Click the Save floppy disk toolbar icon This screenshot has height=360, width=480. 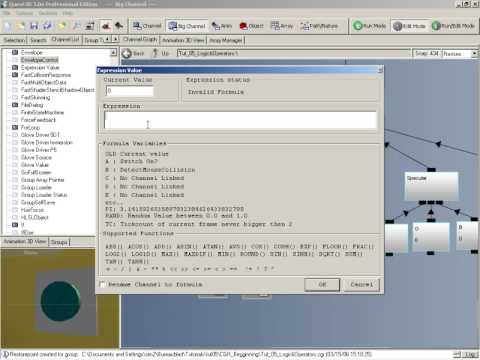pos(34,26)
